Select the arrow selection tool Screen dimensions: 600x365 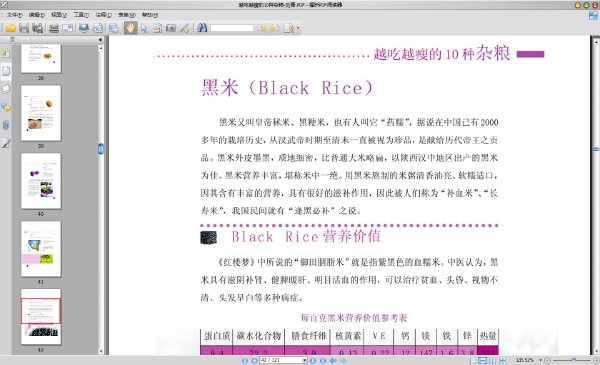[144, 28]
